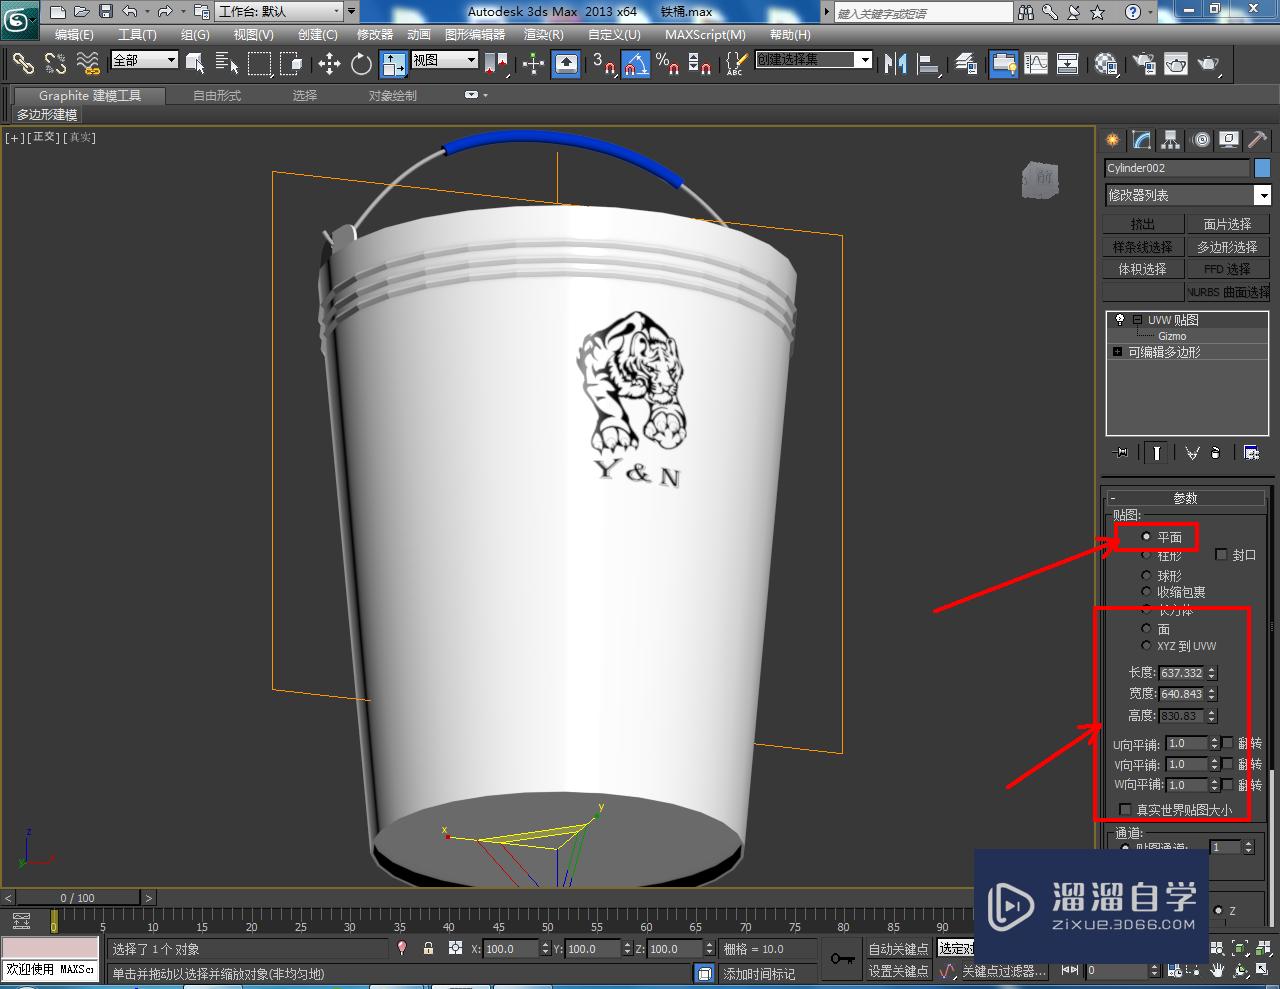The width and height of the screenshot is (1280, 989).
Task: Click the Unlink Selection tool
Action: click(55, 63)
